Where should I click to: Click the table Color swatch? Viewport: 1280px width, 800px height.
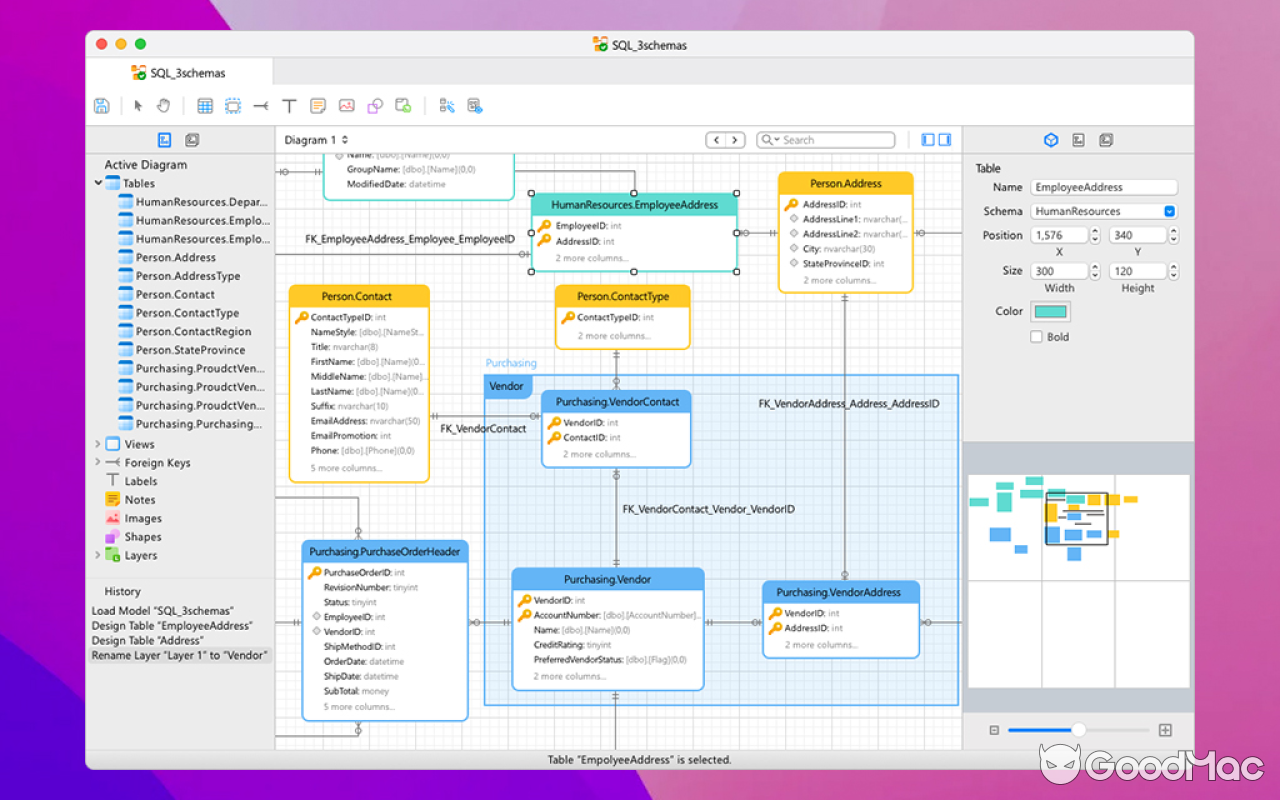1052,311
